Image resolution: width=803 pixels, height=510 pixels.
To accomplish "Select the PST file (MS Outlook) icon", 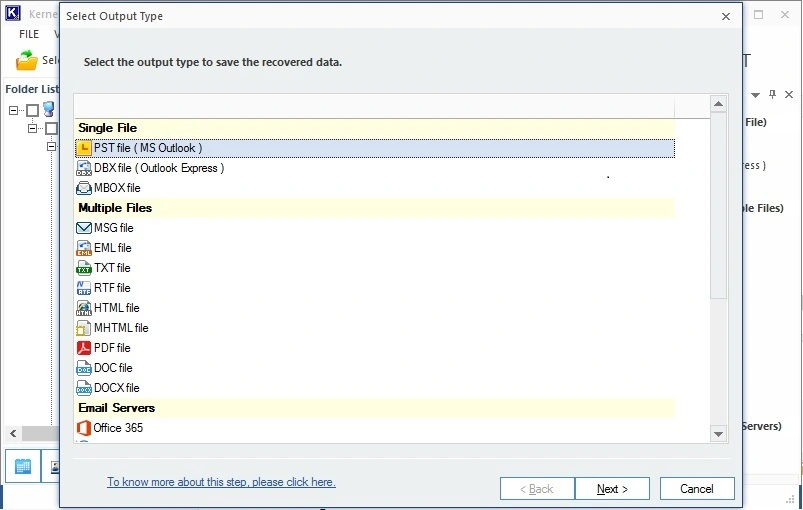I will [84, 148].
